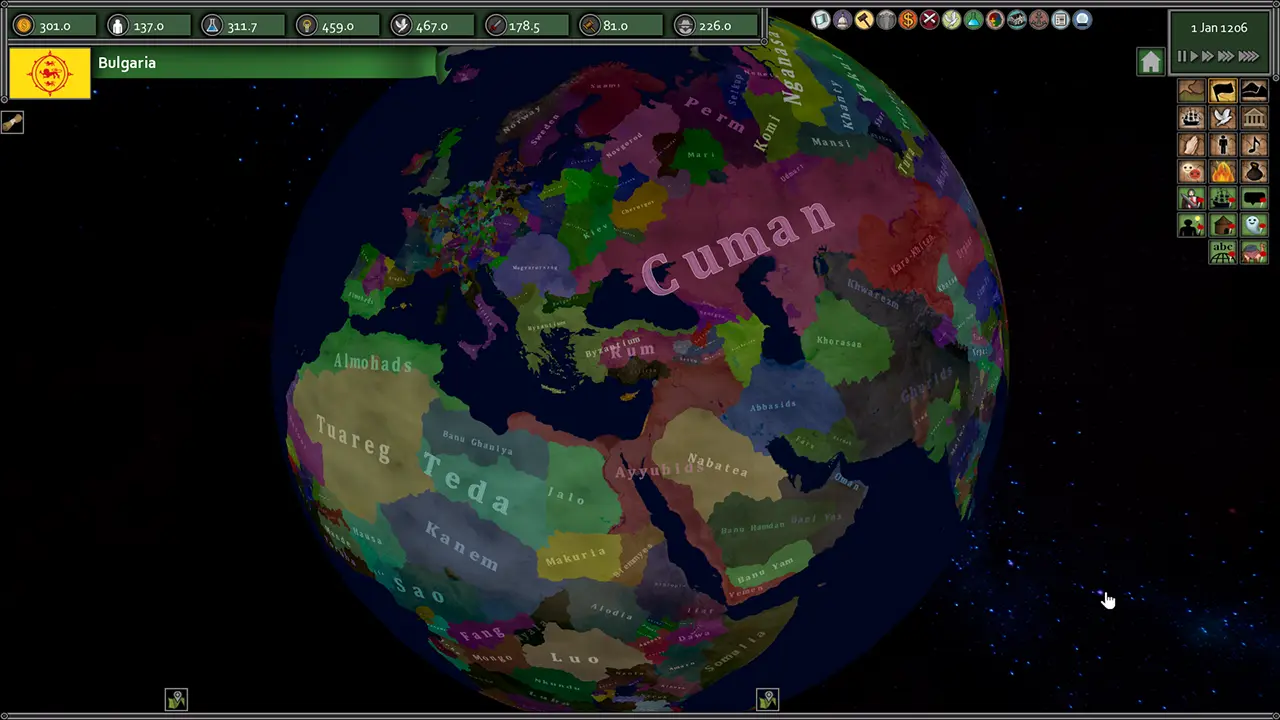1280x720 pixels.
Task: Play at normal speed
Action: tap(1194, 57)
